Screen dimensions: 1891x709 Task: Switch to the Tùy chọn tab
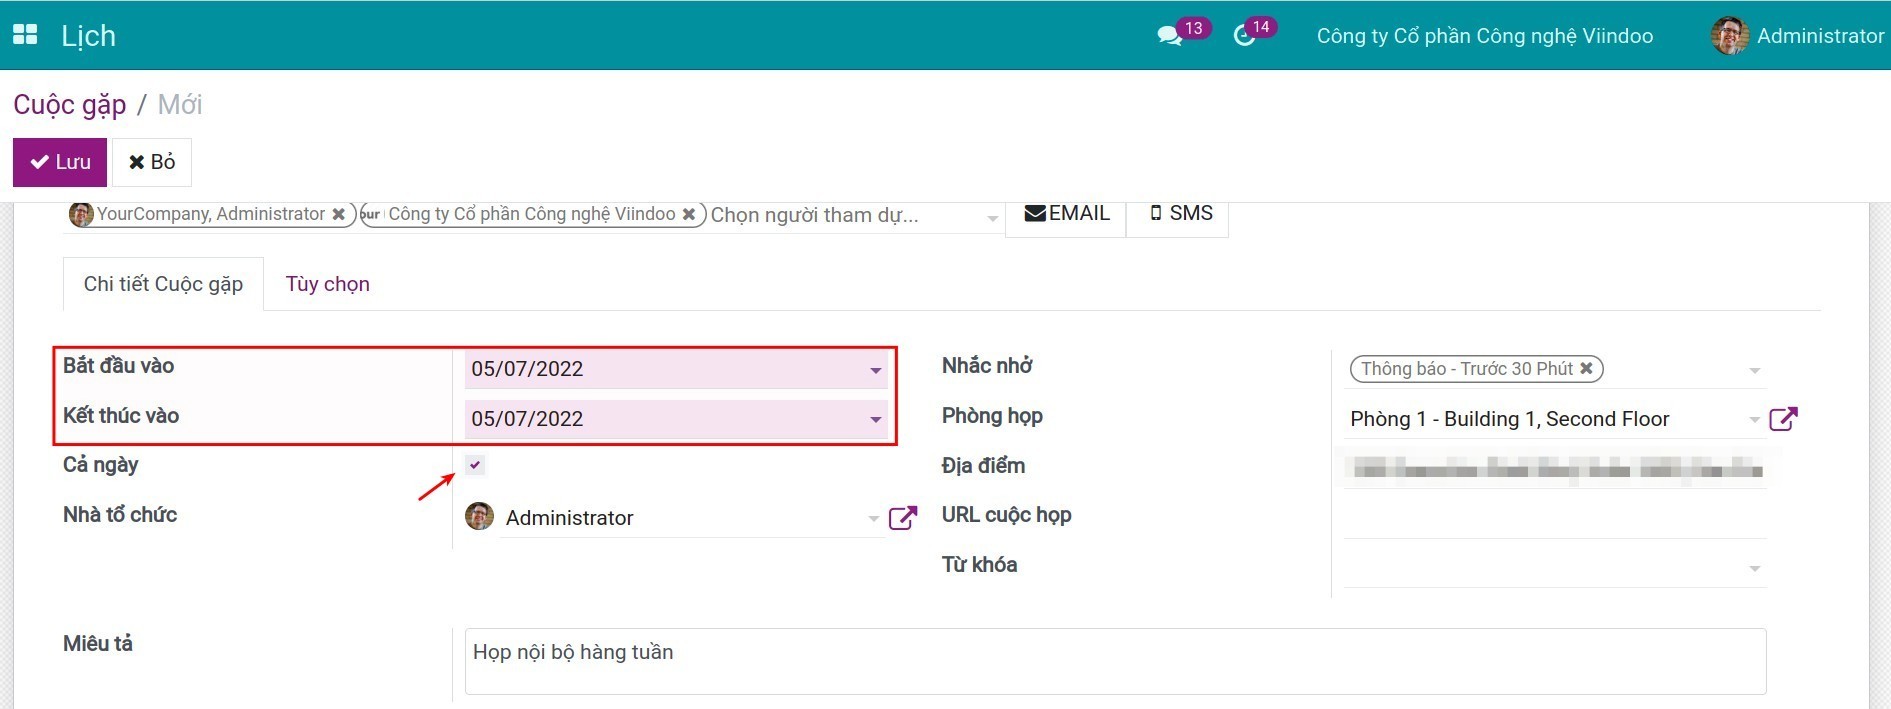(x=327, y=284)
